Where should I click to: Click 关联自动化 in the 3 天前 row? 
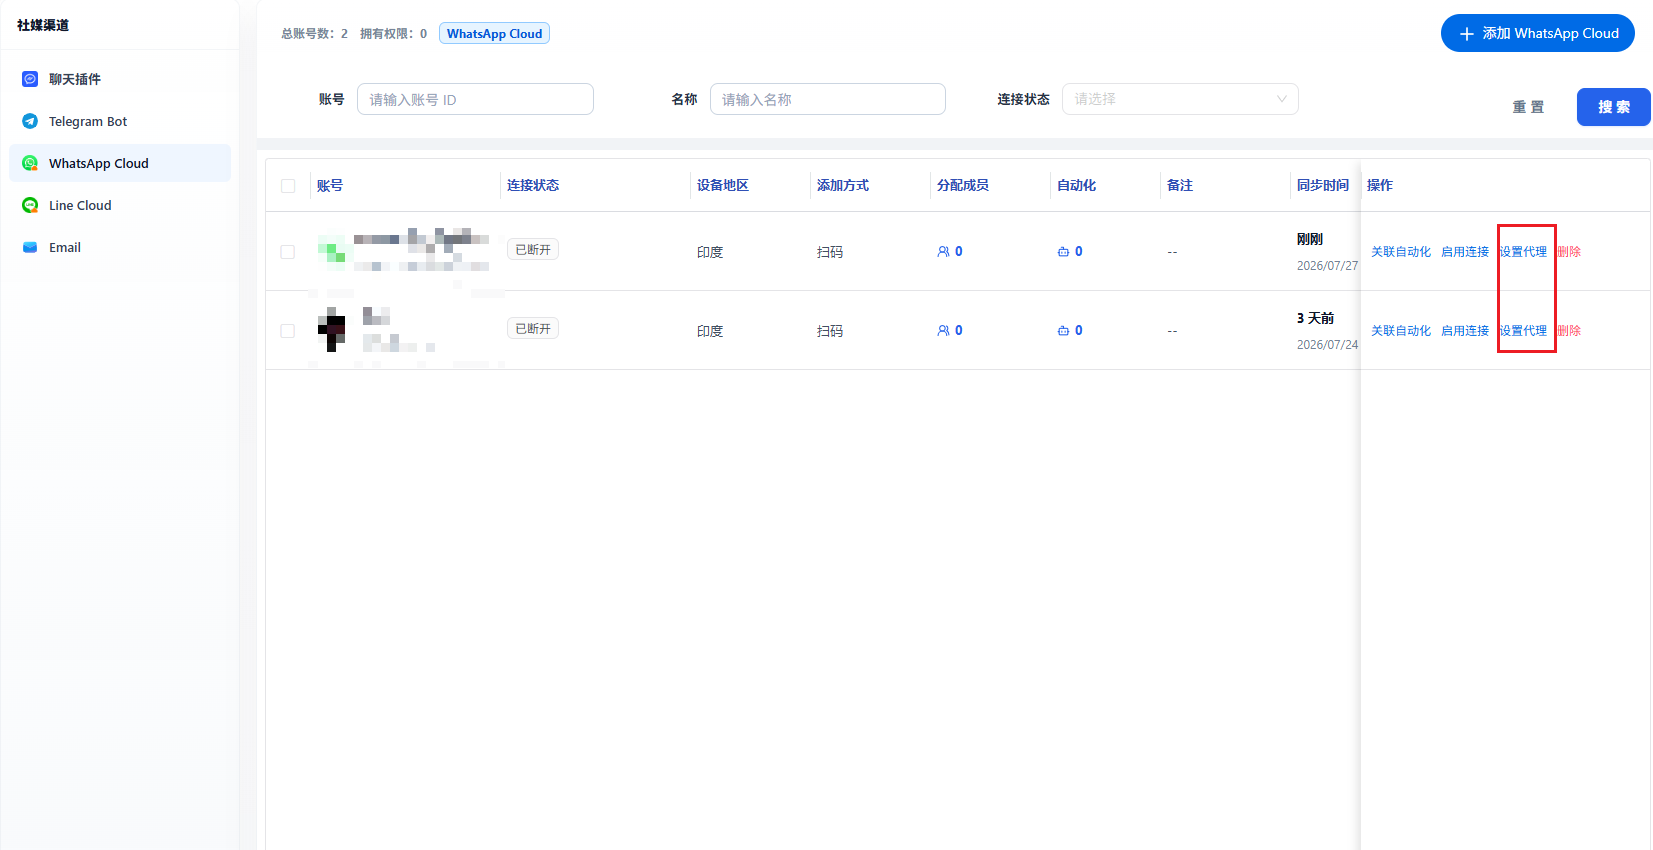[x=1401, y=331]
